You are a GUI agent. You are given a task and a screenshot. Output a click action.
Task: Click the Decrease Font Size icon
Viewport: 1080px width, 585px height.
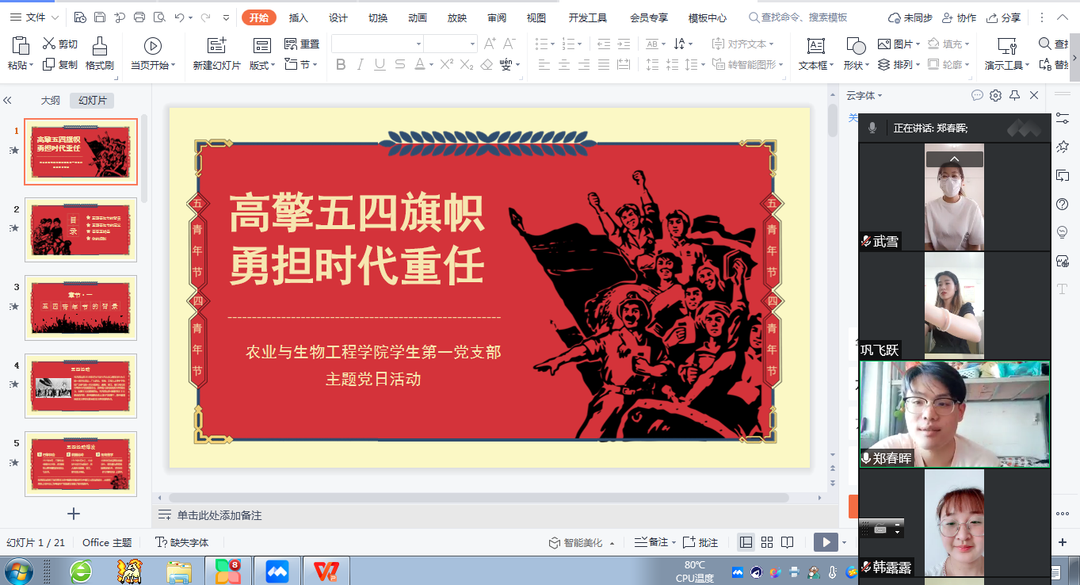click(x=509, y=44)
